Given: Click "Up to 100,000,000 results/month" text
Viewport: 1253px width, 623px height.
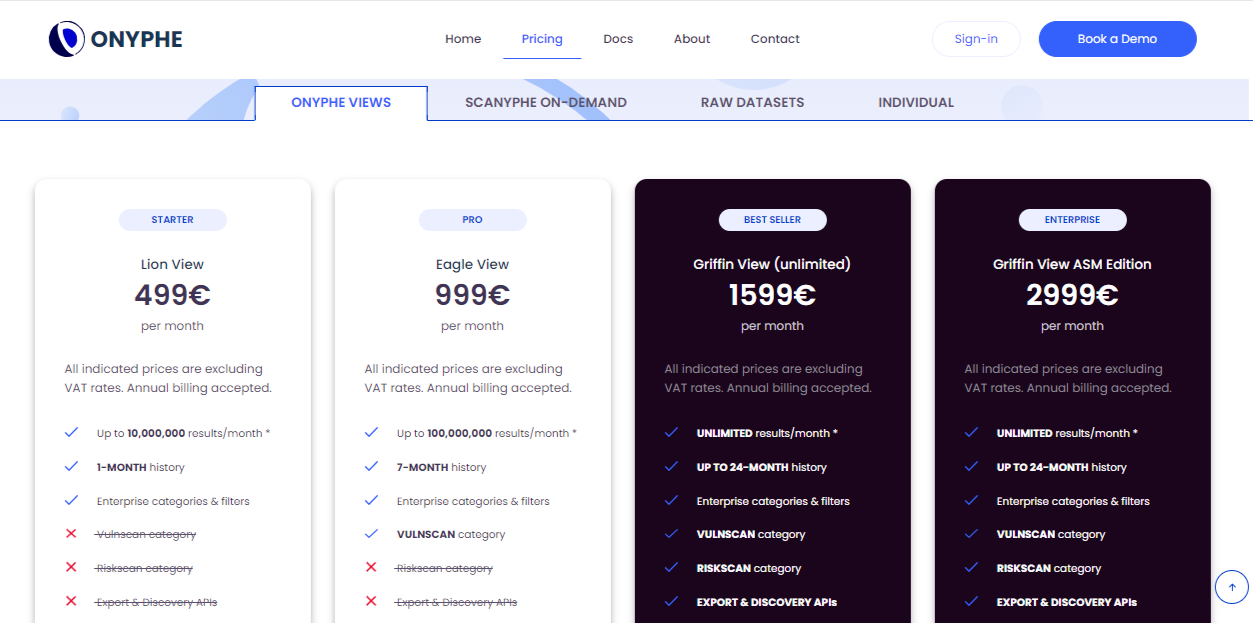Looking at the screenshot, I should point(487,434).
